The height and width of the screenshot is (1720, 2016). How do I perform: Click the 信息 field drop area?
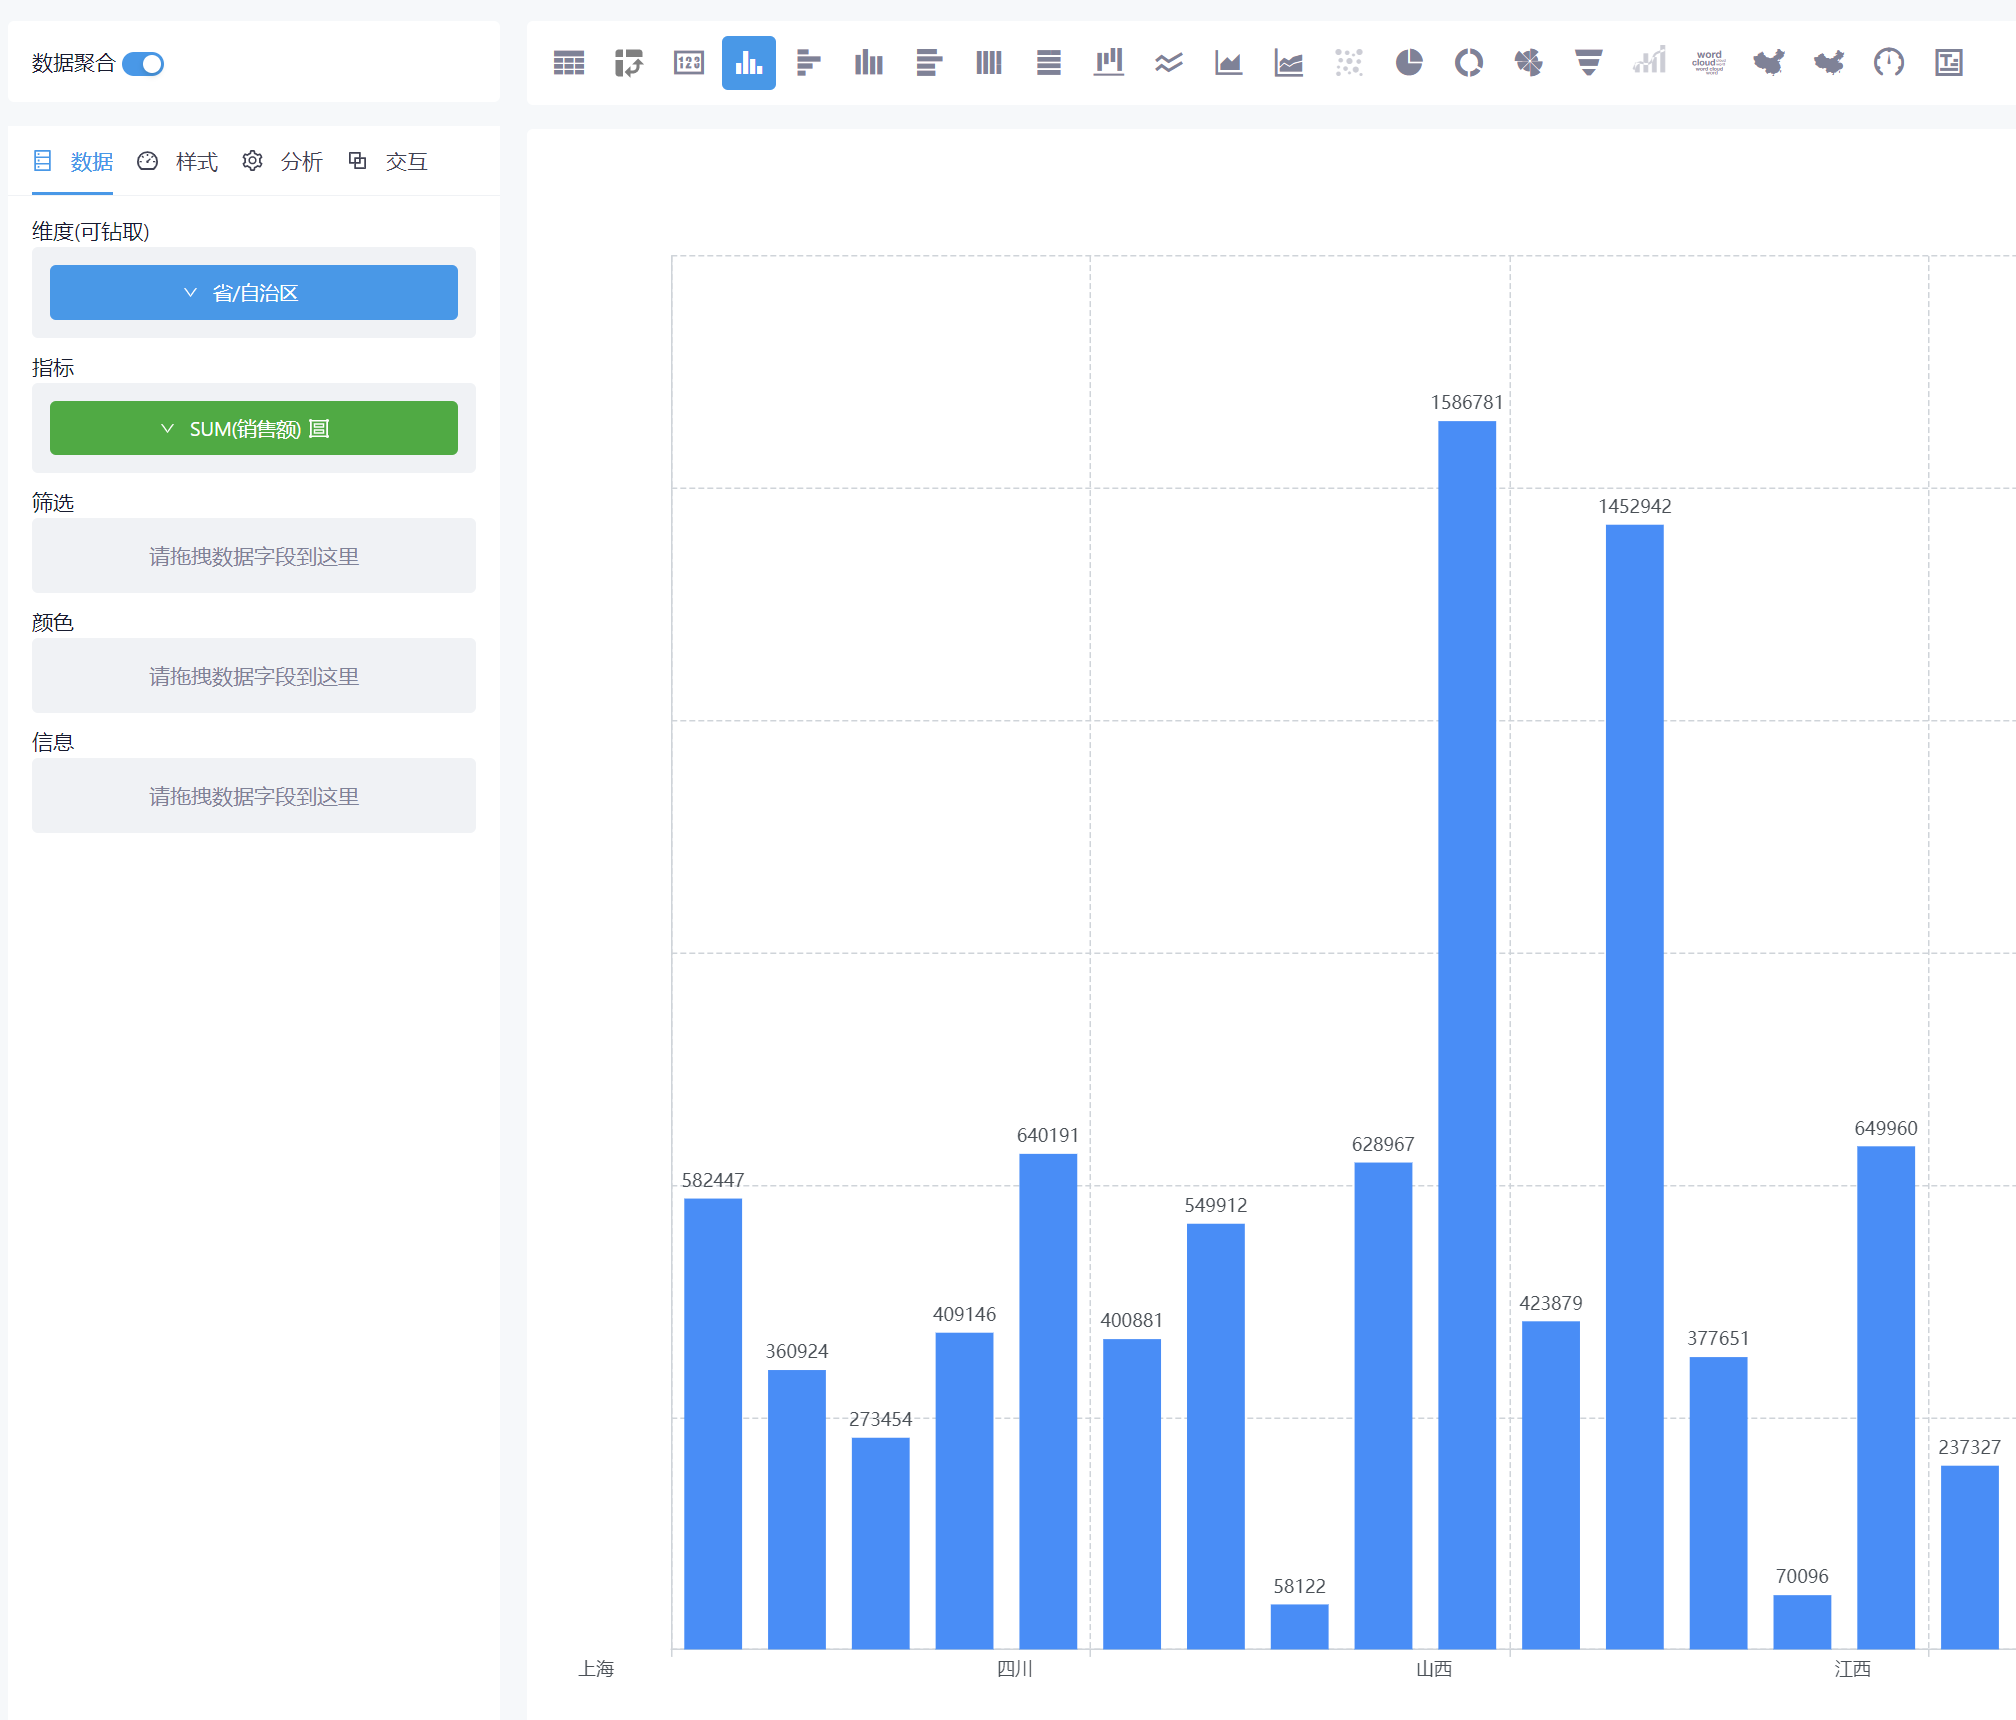pos(254,796)
